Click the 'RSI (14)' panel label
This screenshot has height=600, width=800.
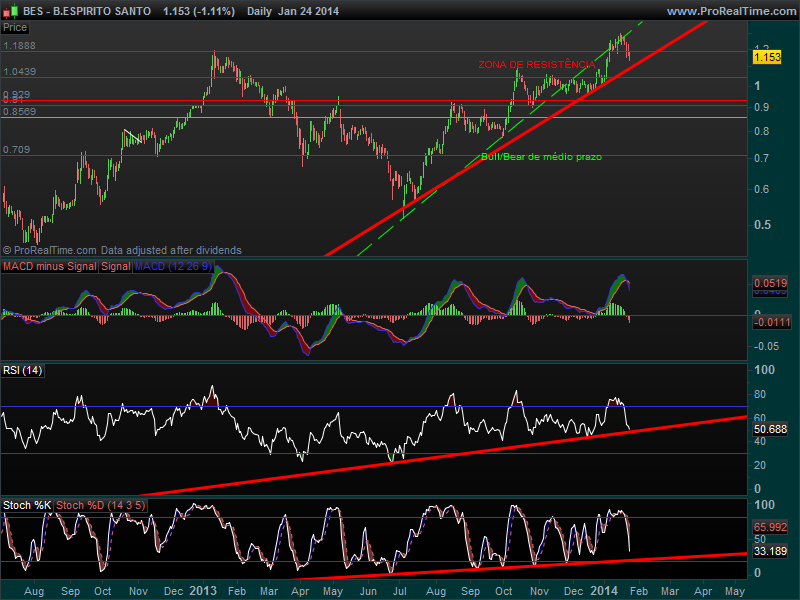[22, 370]
